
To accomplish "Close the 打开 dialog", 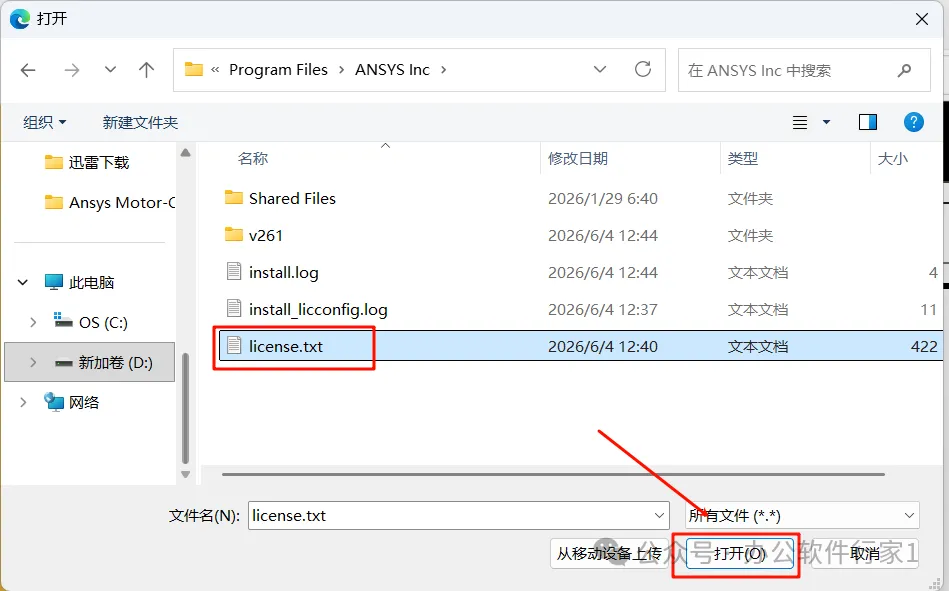I will 922,19.
